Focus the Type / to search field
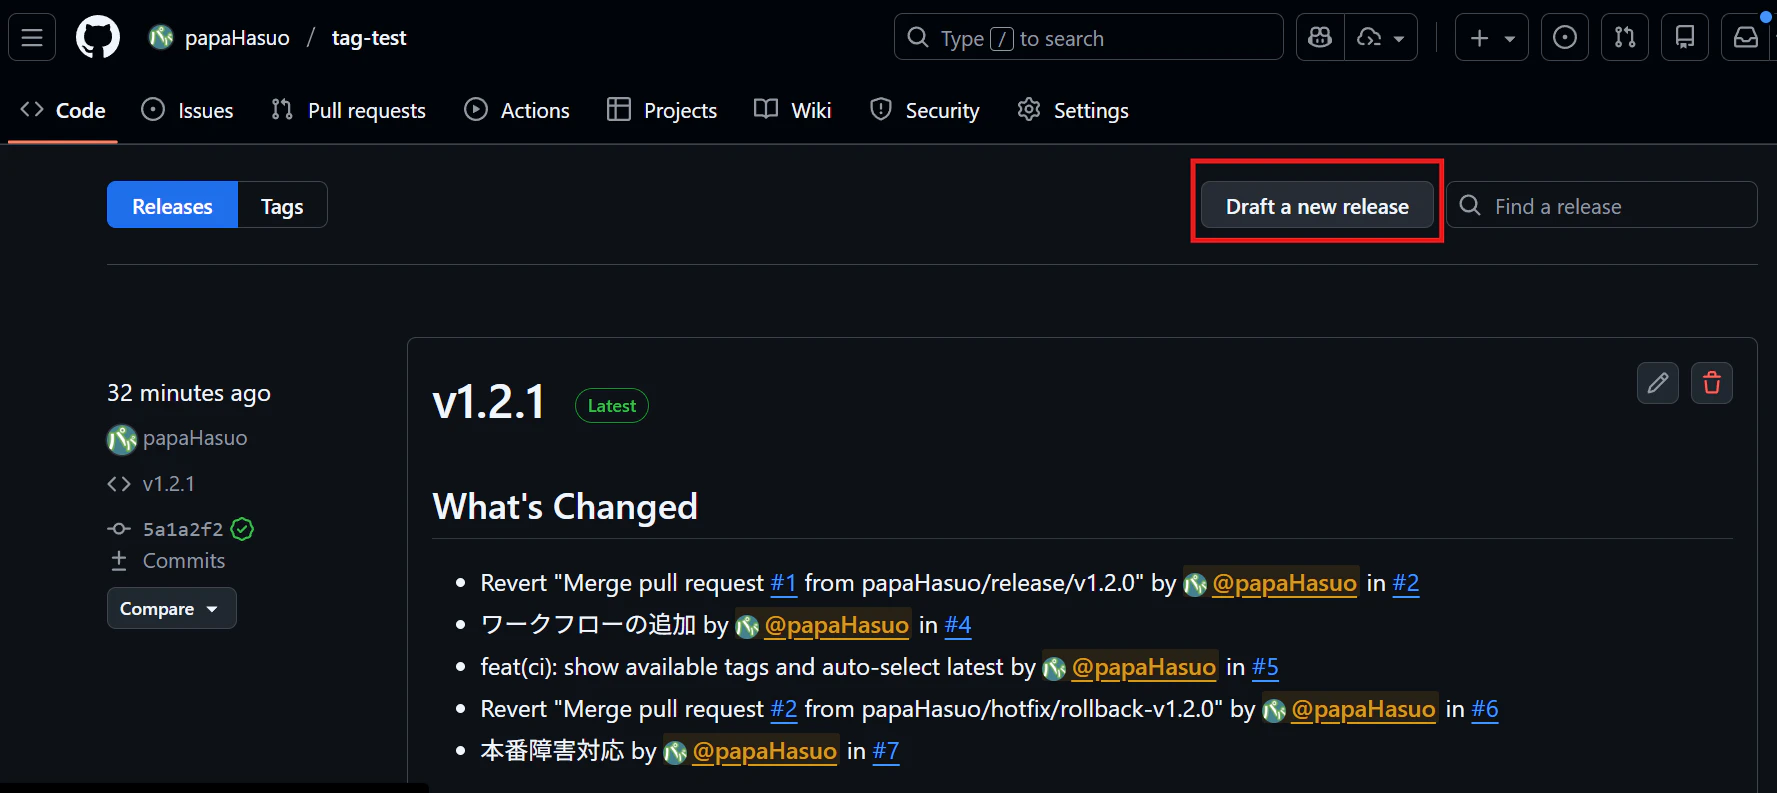Screen dimensions: 1777x793 tap(1088, 38)
